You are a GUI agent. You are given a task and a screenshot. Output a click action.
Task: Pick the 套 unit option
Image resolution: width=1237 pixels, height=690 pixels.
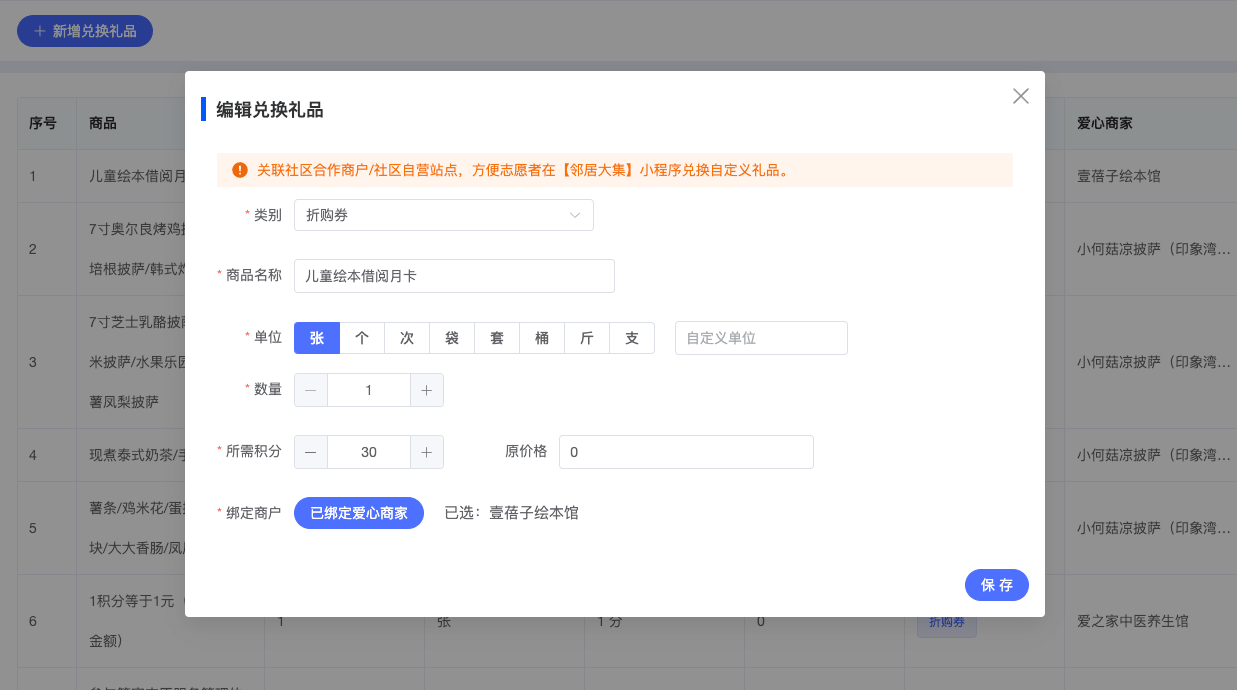(497, 338)
